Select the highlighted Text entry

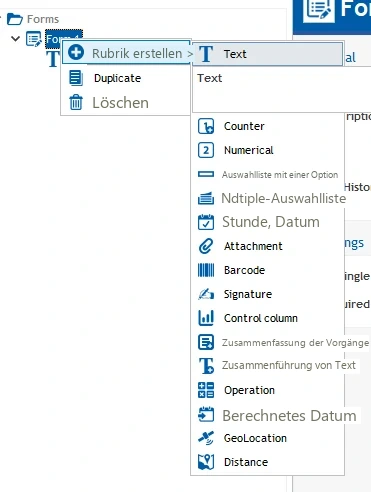tap(268, 54)
